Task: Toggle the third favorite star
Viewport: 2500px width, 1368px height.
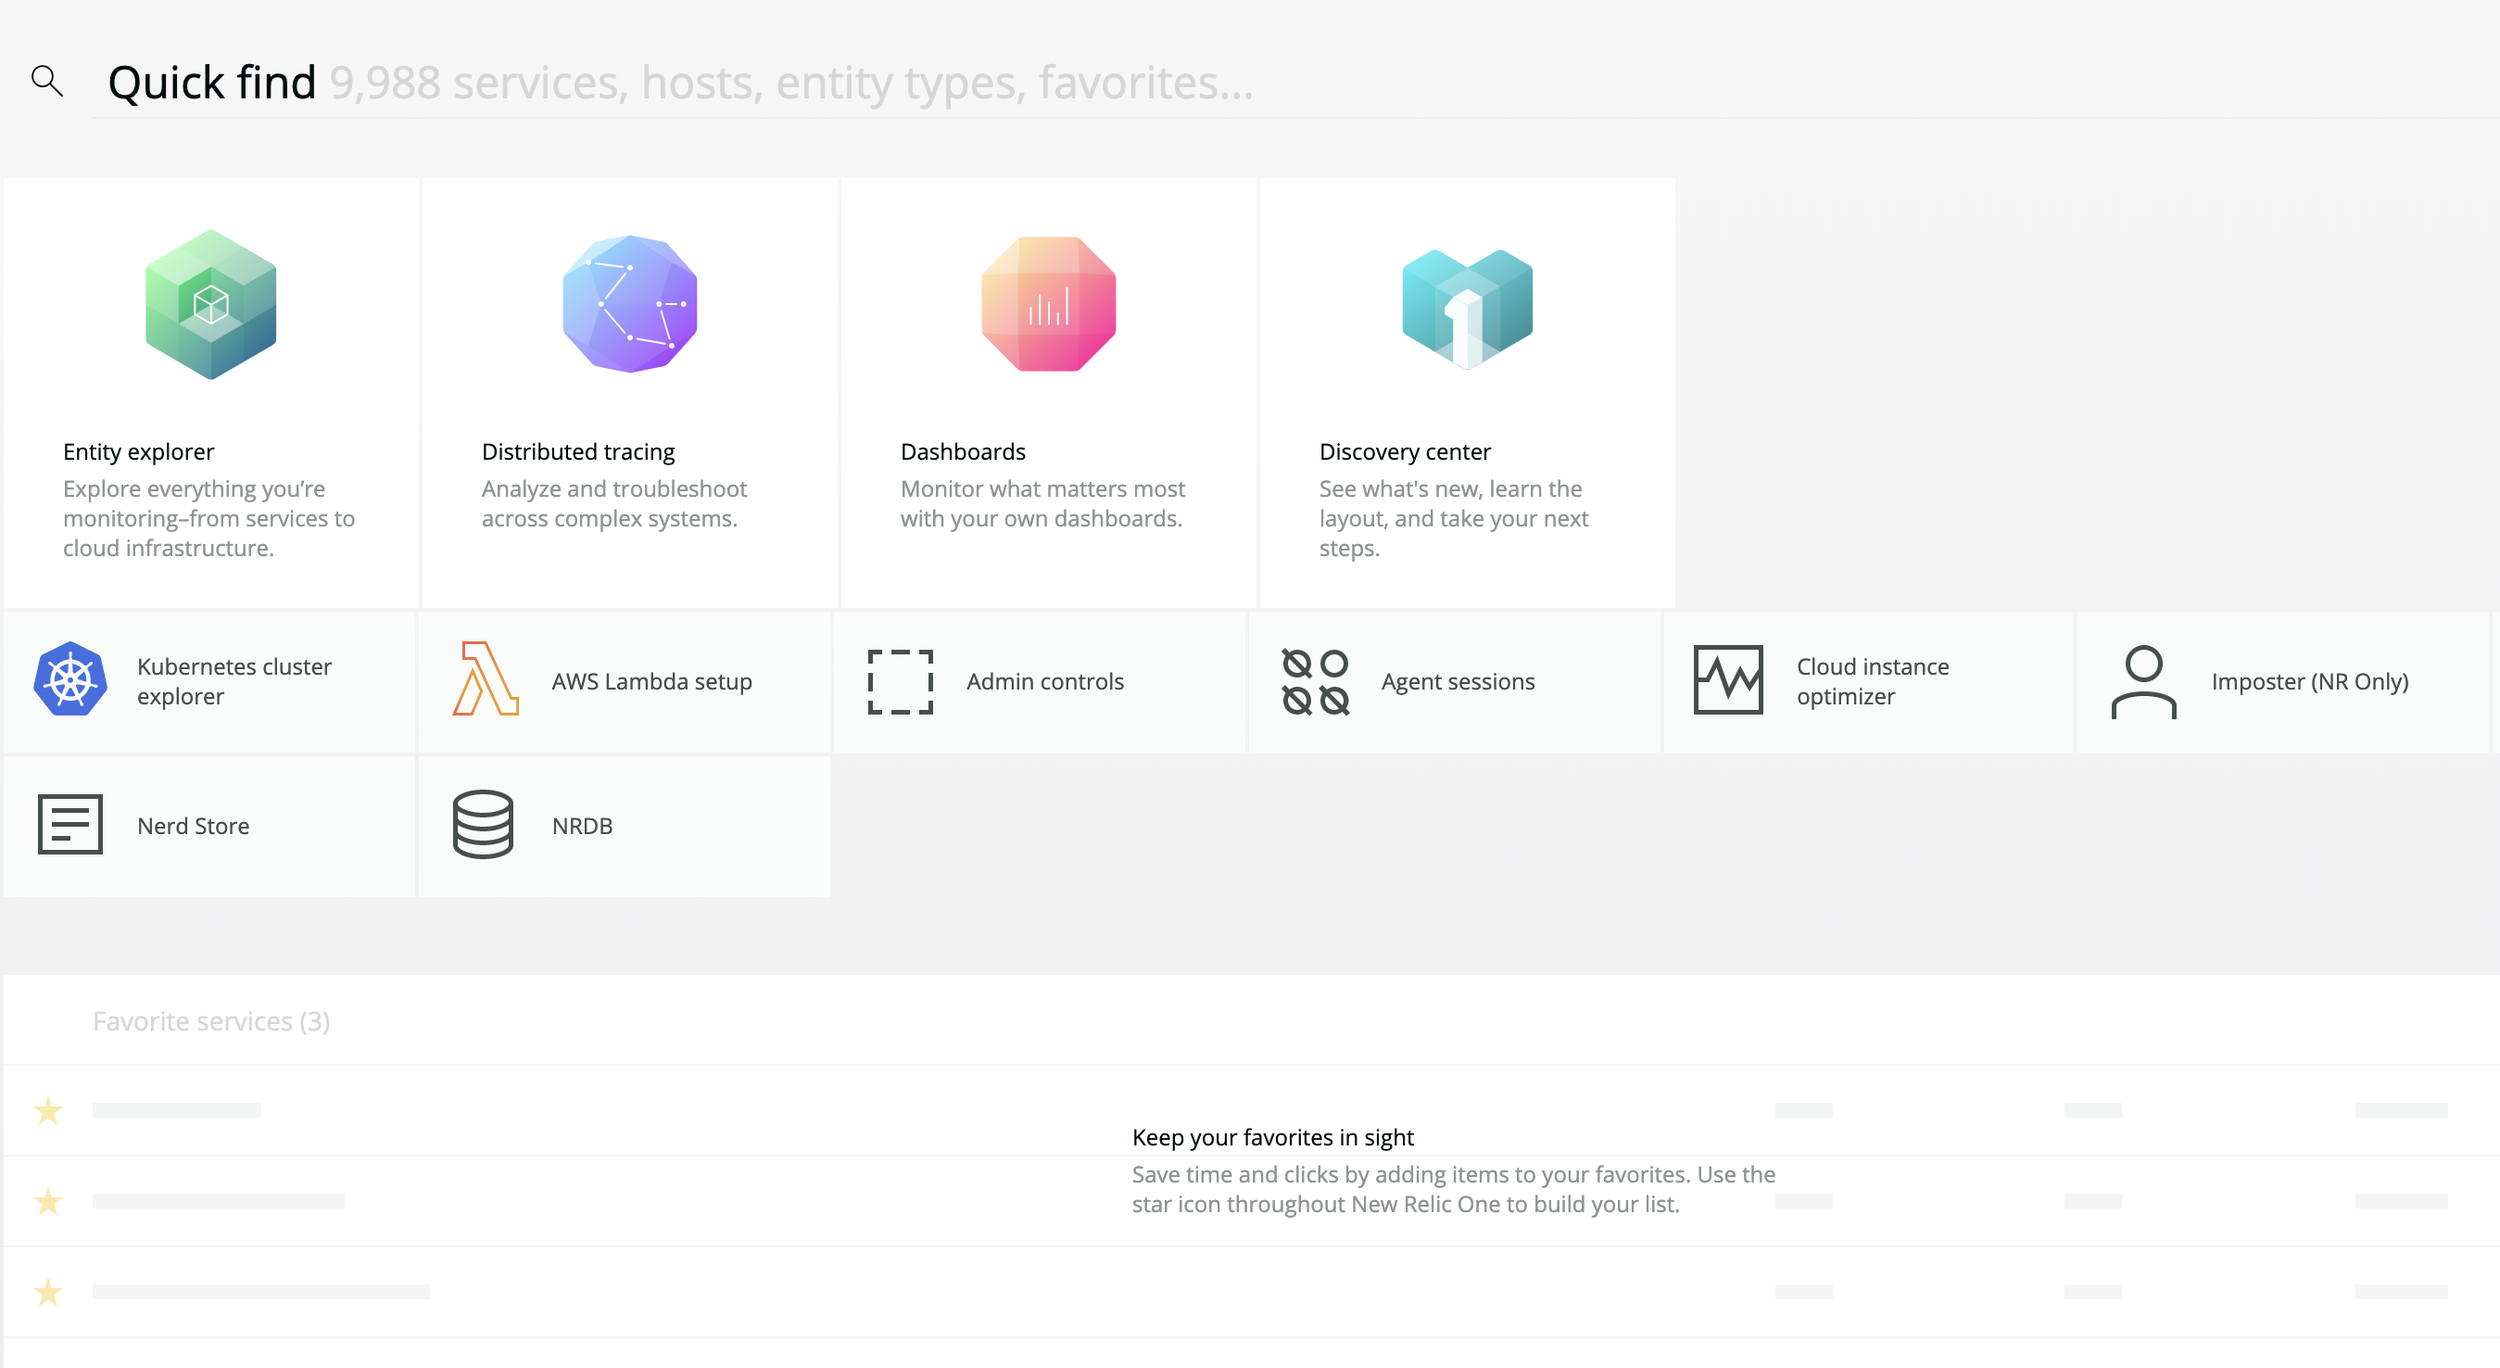Action: tap(48, 1292)
